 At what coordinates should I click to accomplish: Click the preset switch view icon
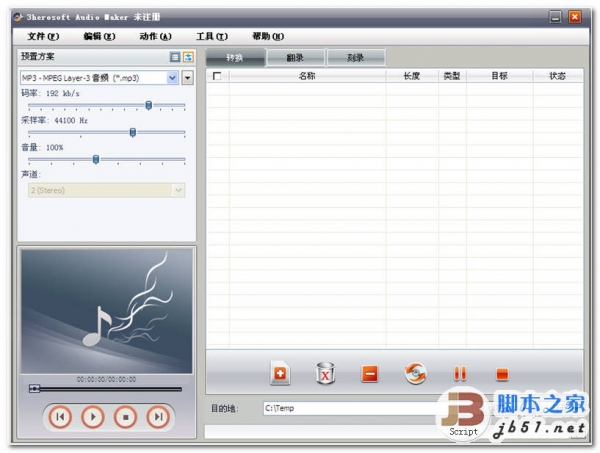coord(188,57)
